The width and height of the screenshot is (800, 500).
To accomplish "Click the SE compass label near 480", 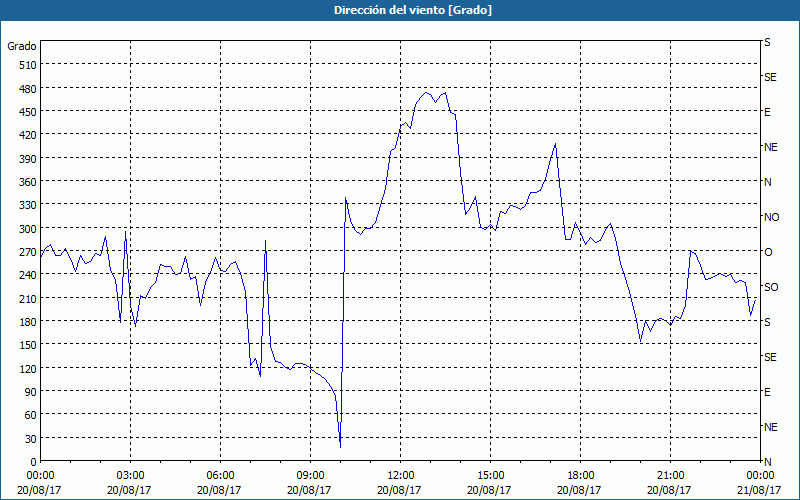I will [770, 77].
